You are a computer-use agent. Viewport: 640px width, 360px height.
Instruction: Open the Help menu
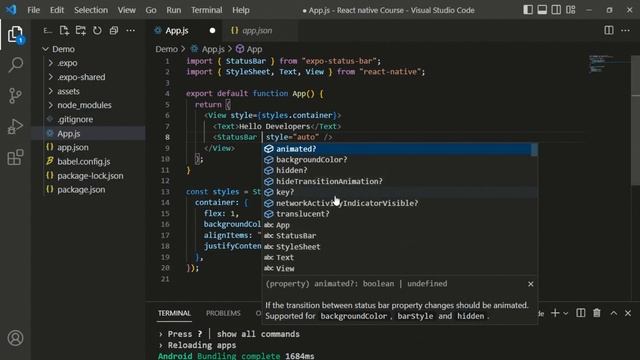pos(241,10)
